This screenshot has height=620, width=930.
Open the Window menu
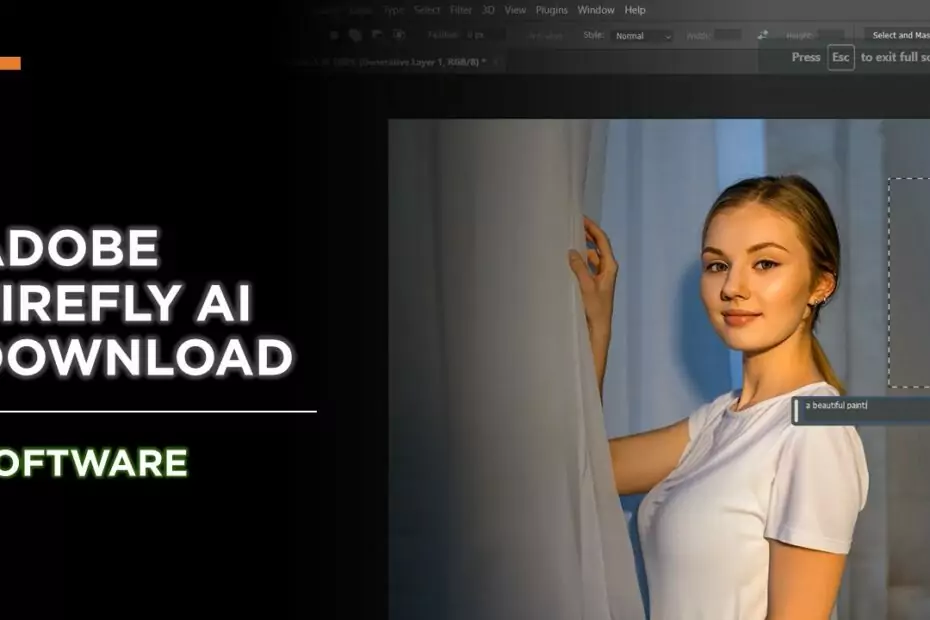(x=595, y=9)
